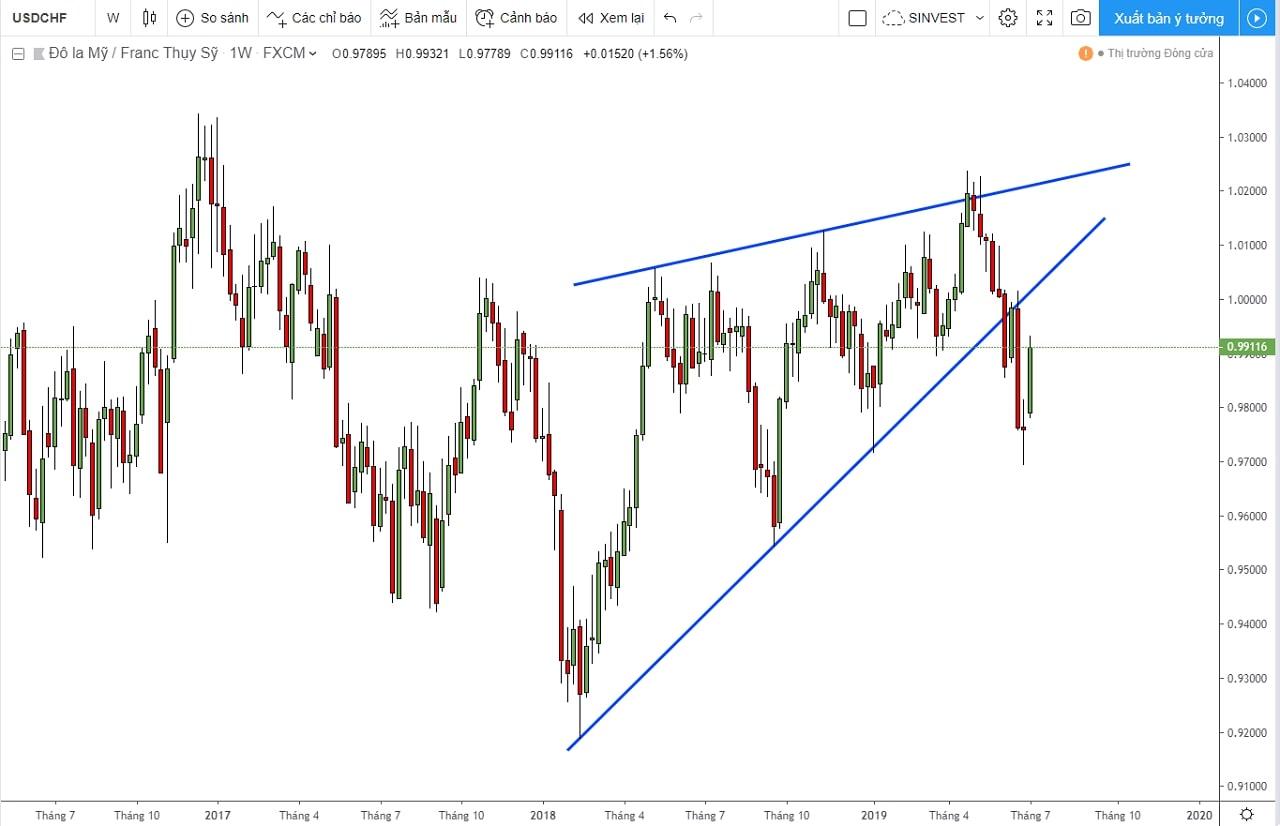Image resolution: width=1280 pixels, height=826 pixels.
Task: Undo the last chart action
Action: [670, 18]
